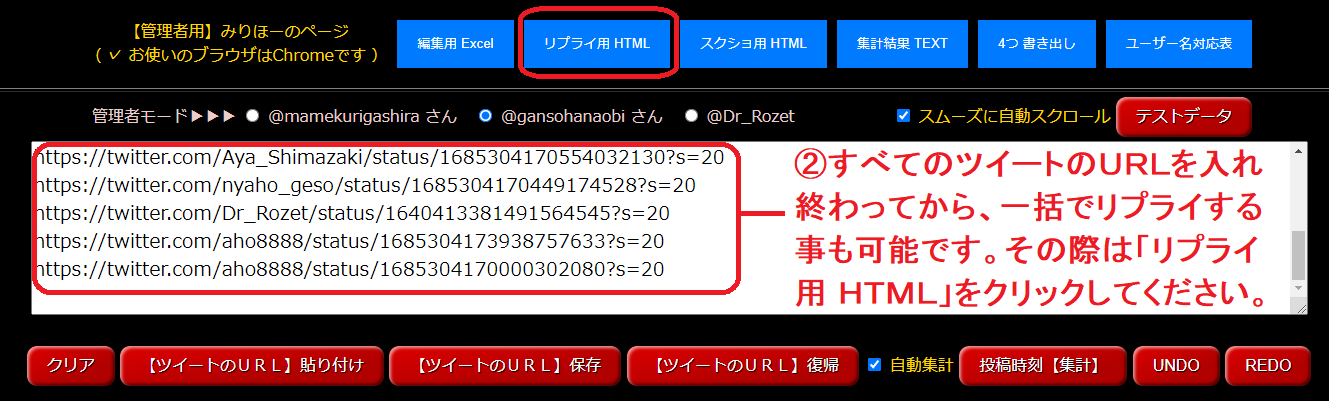The height and width of the screenshot is (401, 1329).
Task: Click 【ツイートのURL】復帰 button
Action: tap(744, 366)
